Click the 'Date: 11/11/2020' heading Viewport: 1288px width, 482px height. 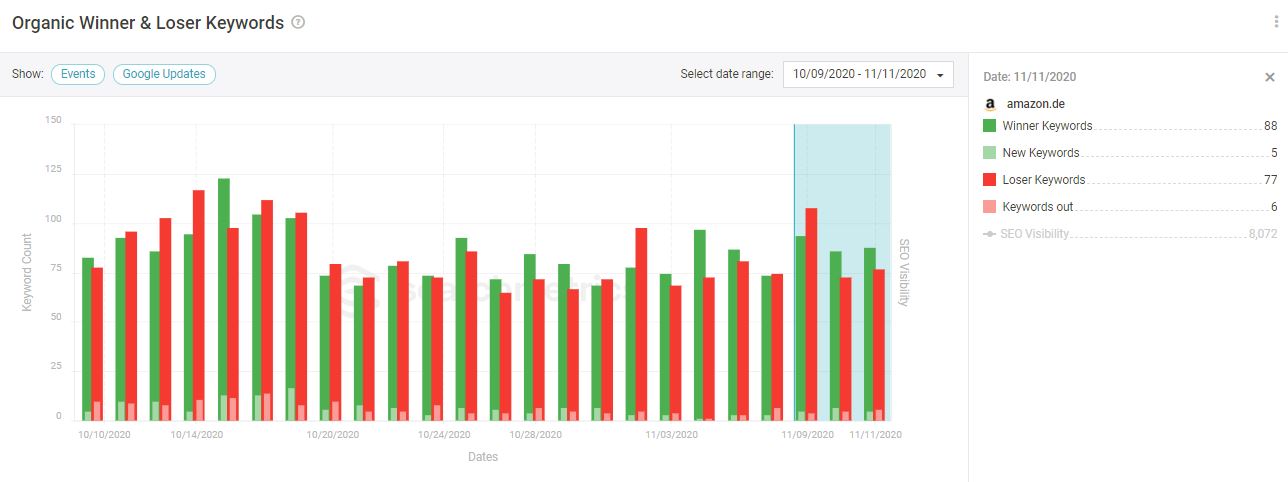coord(1030,77)
